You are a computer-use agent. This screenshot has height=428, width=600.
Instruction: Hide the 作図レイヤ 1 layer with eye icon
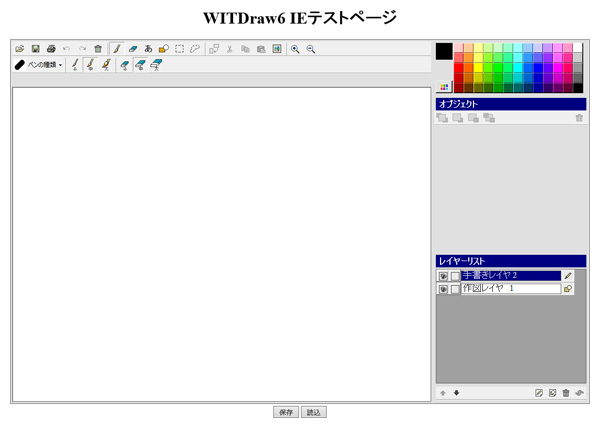443,289
